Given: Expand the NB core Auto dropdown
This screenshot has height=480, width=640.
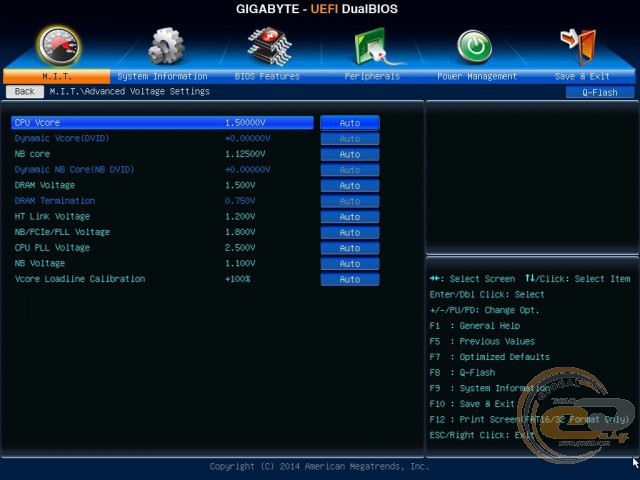Looking at the screenshot, I should pyautogui.click(x=350, y=155).
